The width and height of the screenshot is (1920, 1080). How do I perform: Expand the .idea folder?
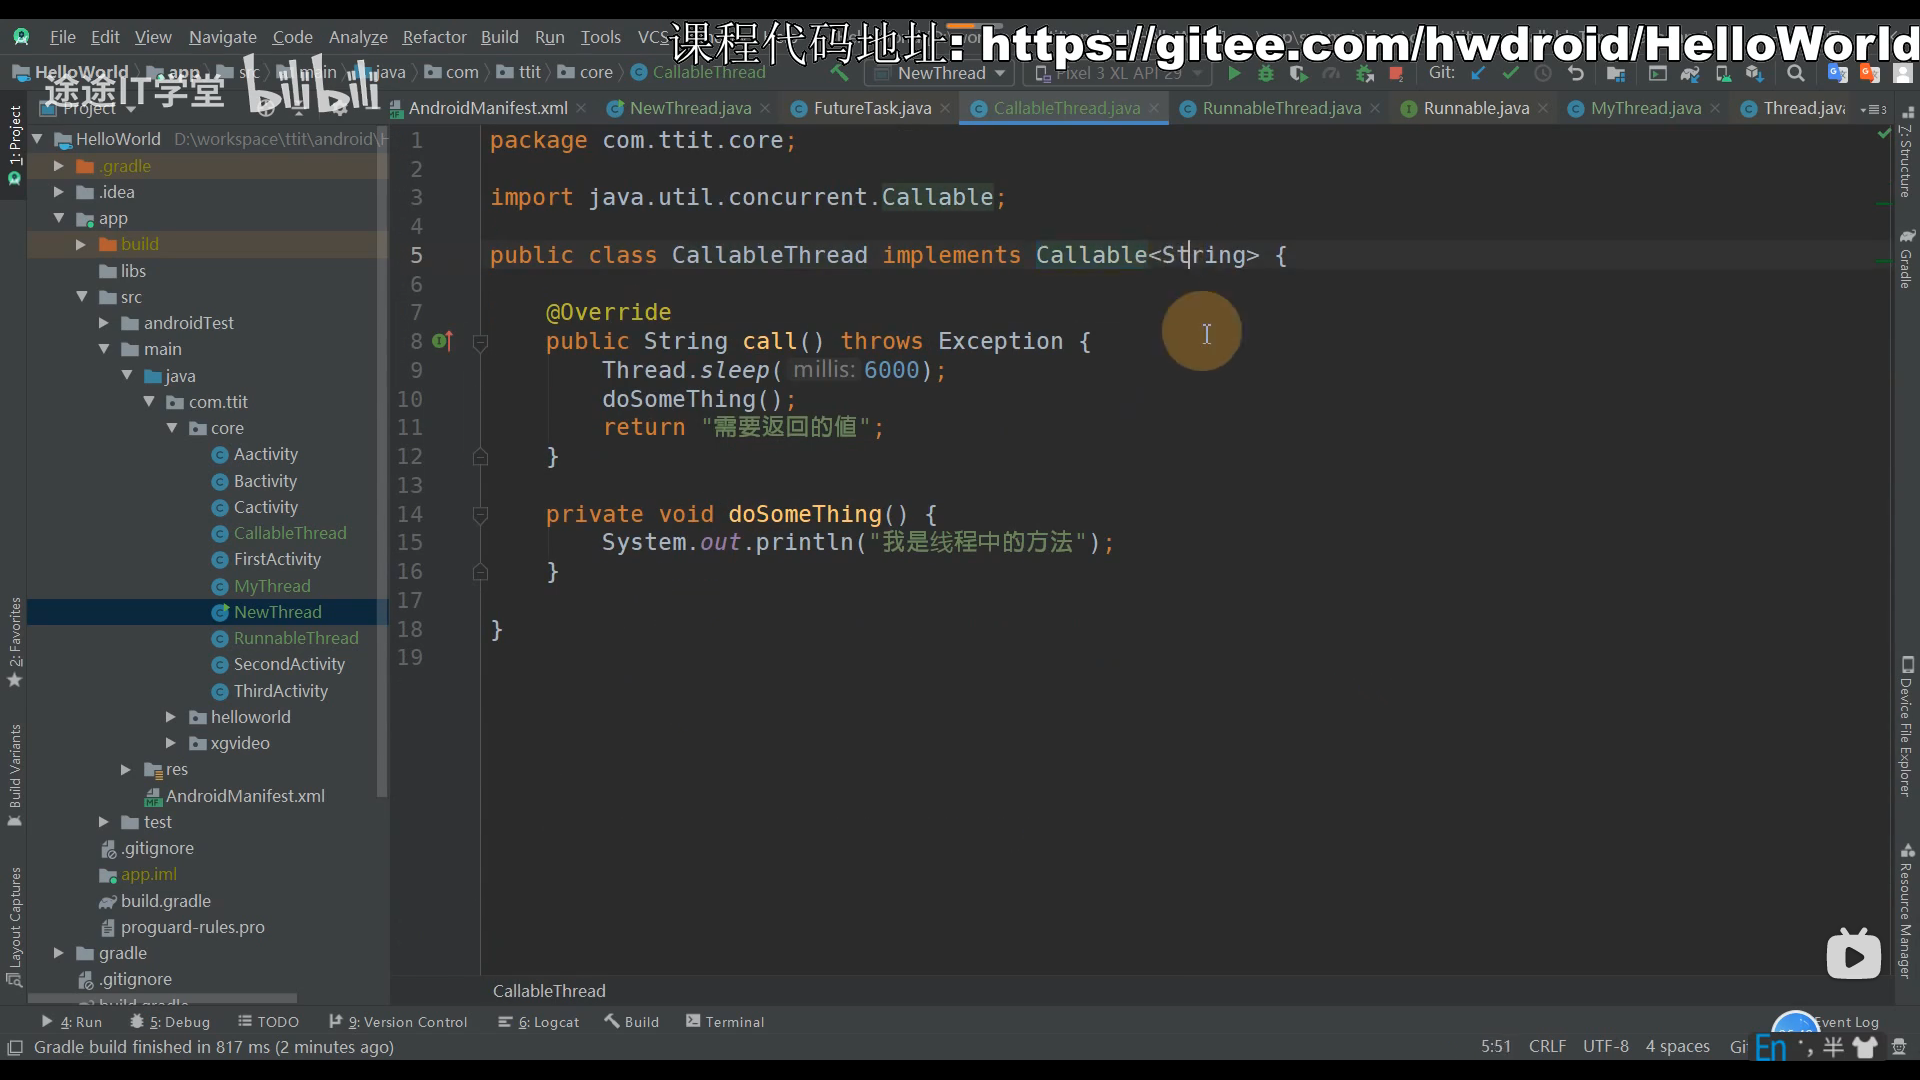(x=59, y=192)
